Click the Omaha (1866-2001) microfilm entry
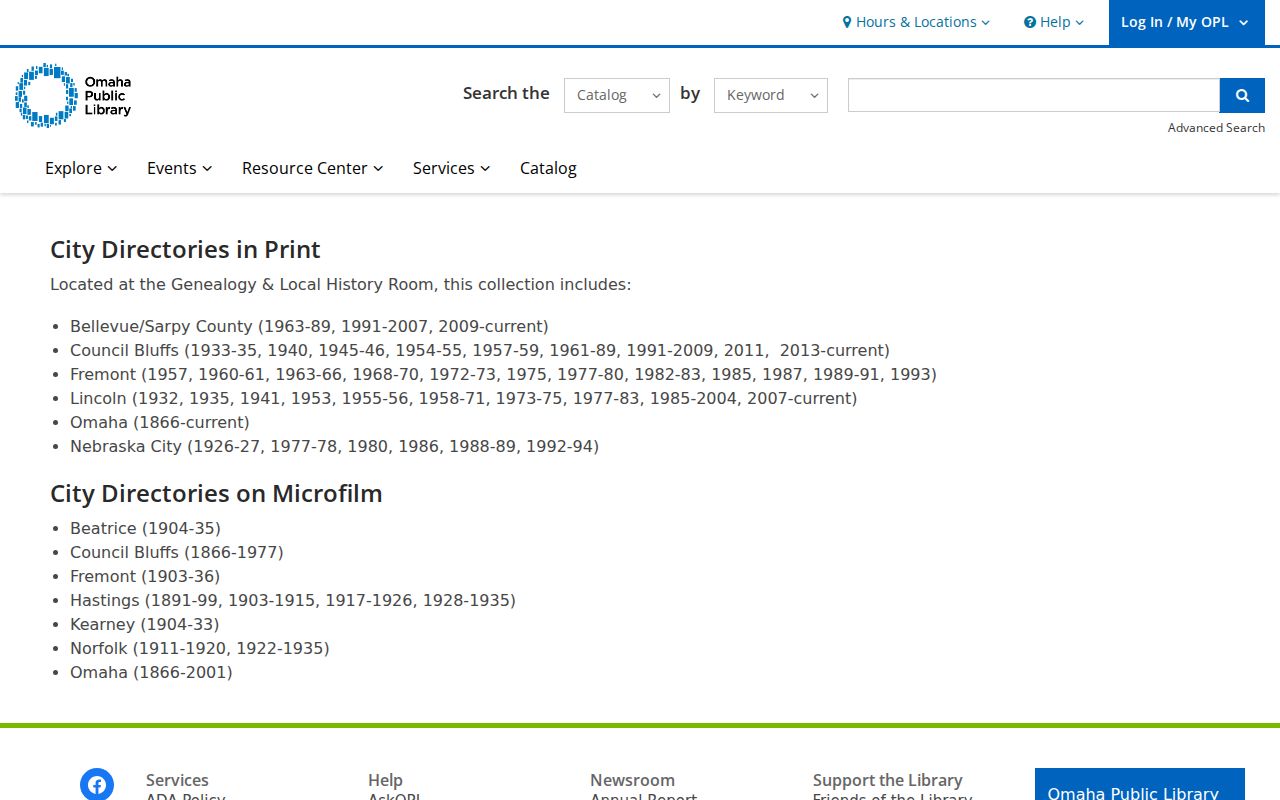1280x800 pixels. (x=151, y=672)
